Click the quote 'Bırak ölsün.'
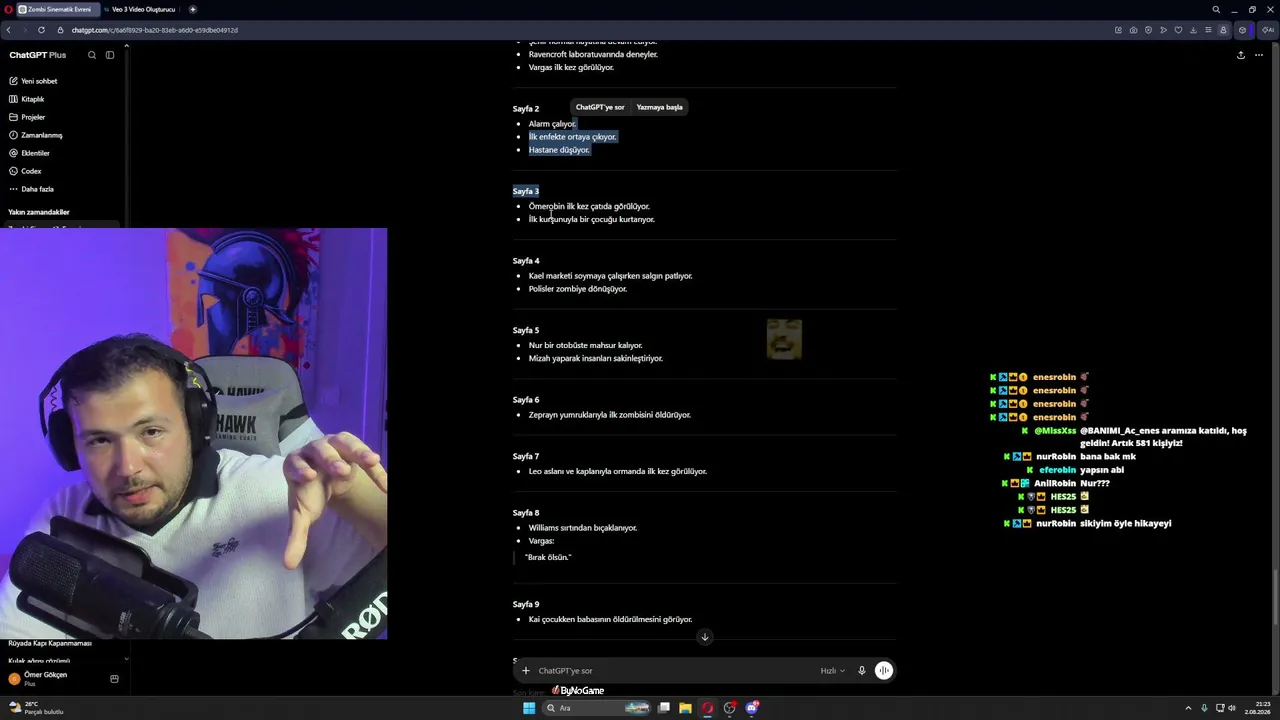This screenshot has width=1280, height=720. [x=548, y=557]
